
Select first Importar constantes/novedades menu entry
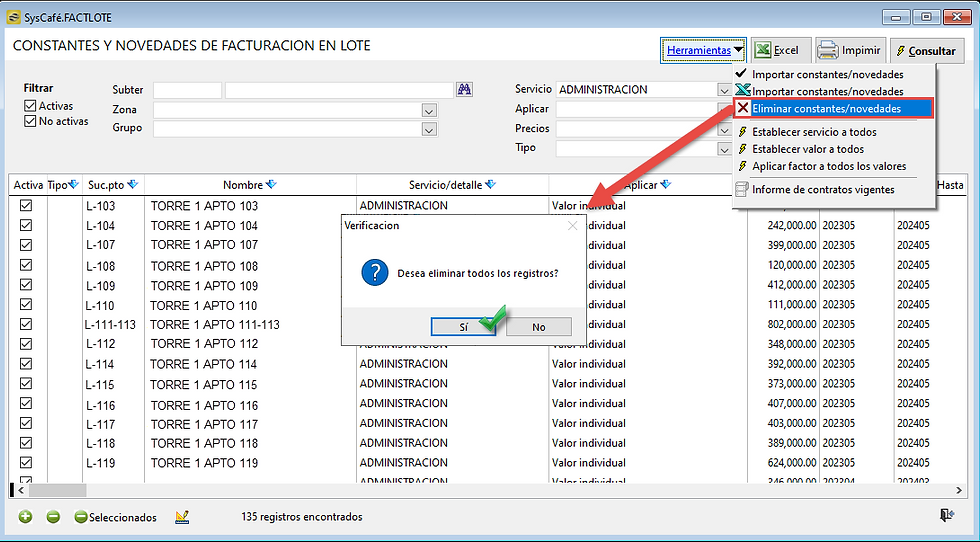pos(828,74)
